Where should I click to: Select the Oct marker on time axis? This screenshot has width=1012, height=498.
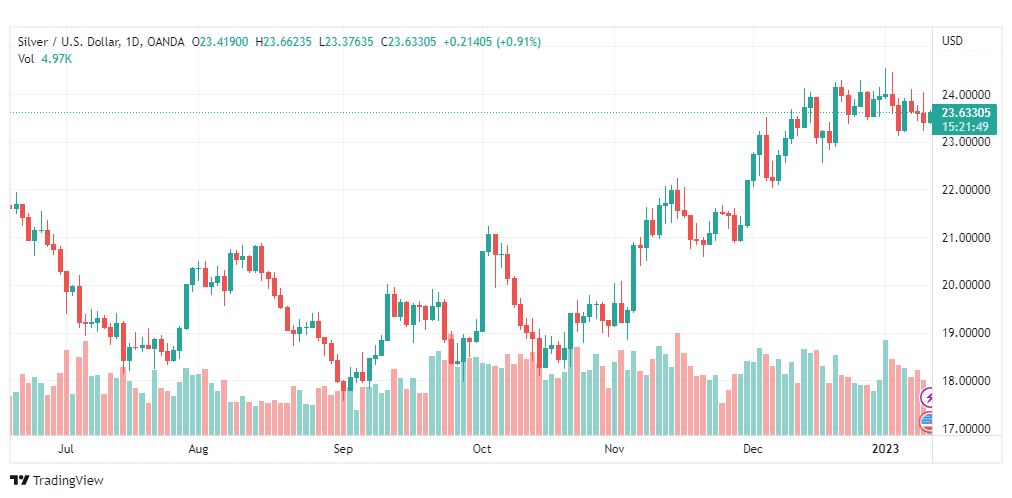482,450
